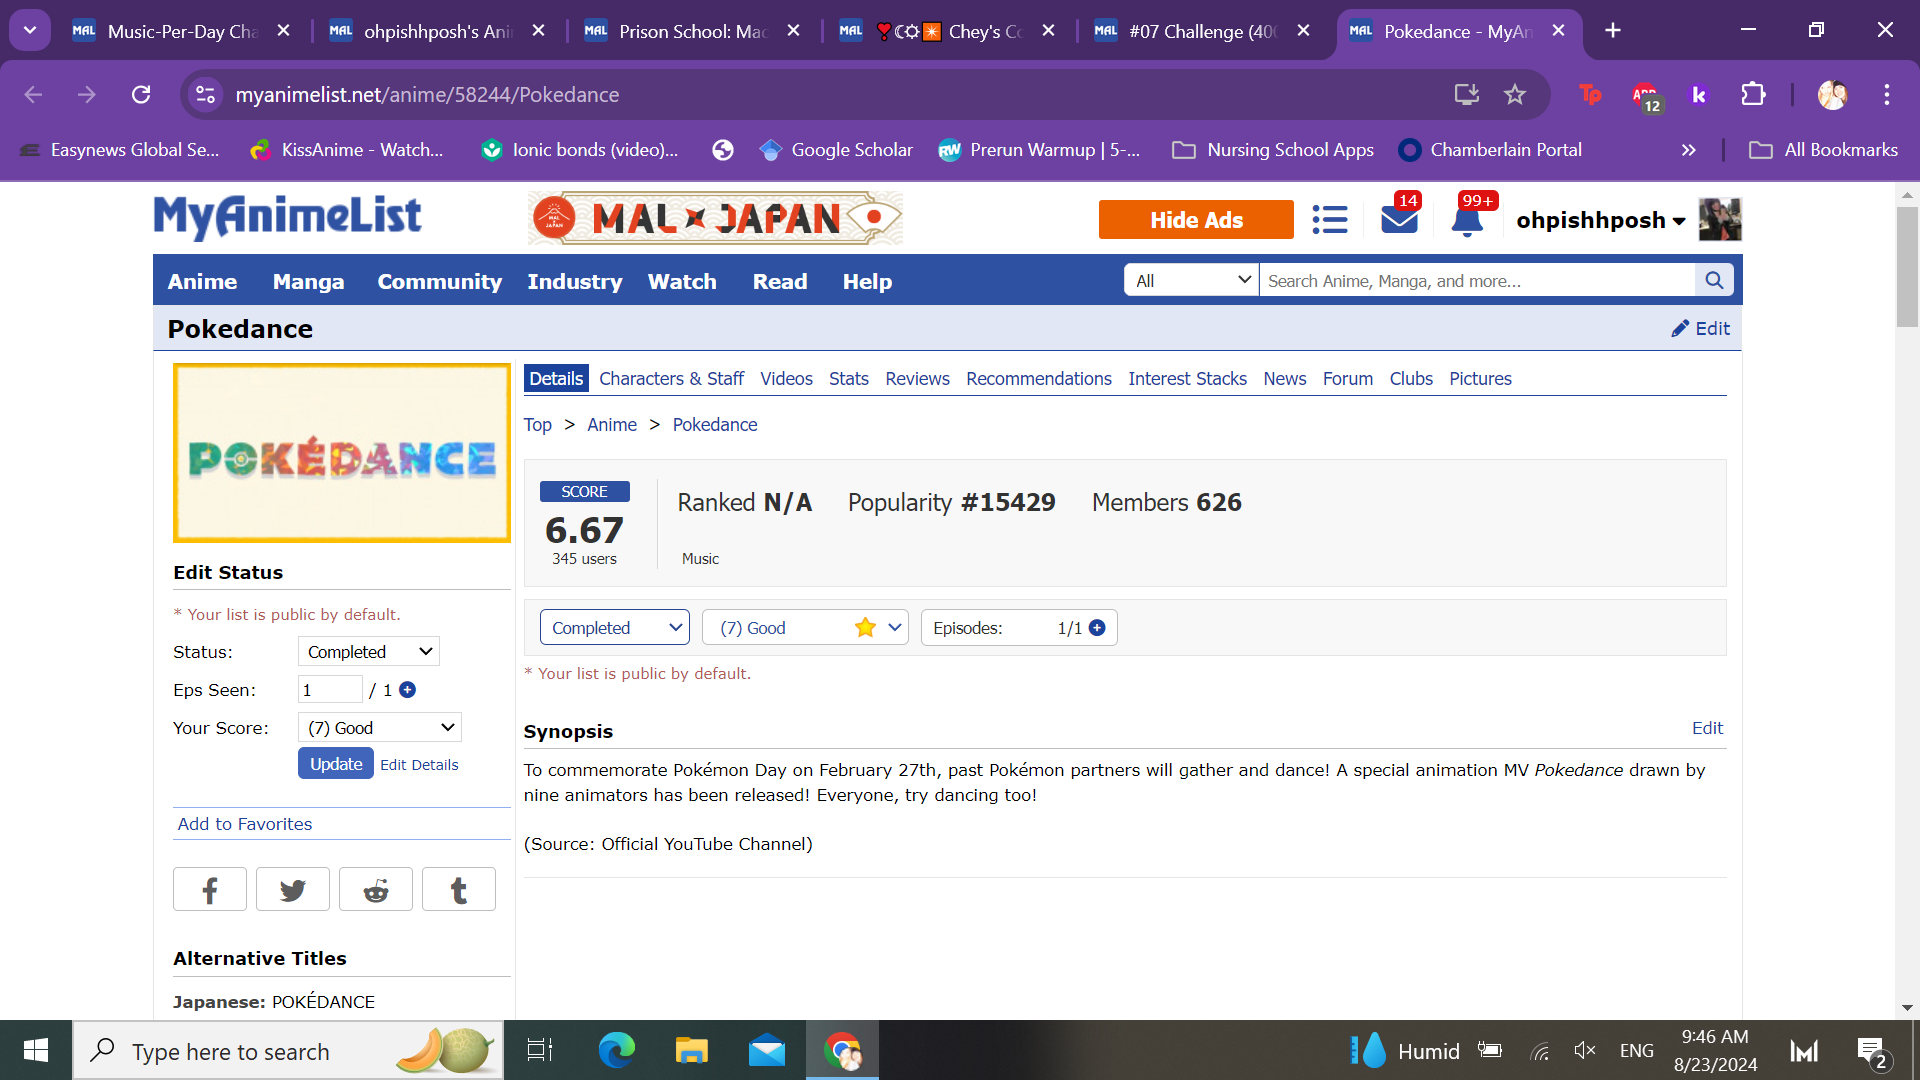The width and height of the screenshot is (1920, 1080).
Task: Click the search magnifier button
Action: (1714, 281)
